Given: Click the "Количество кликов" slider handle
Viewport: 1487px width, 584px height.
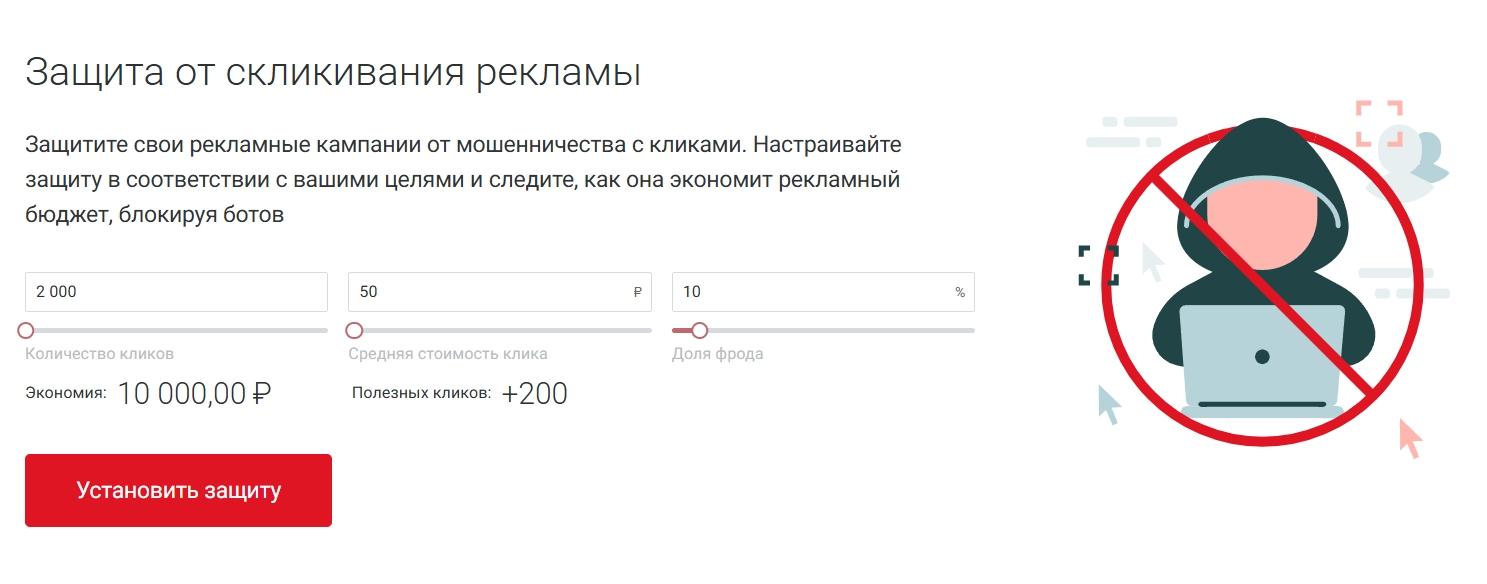Looking at the screenshot, I should [x=26, y=330].
